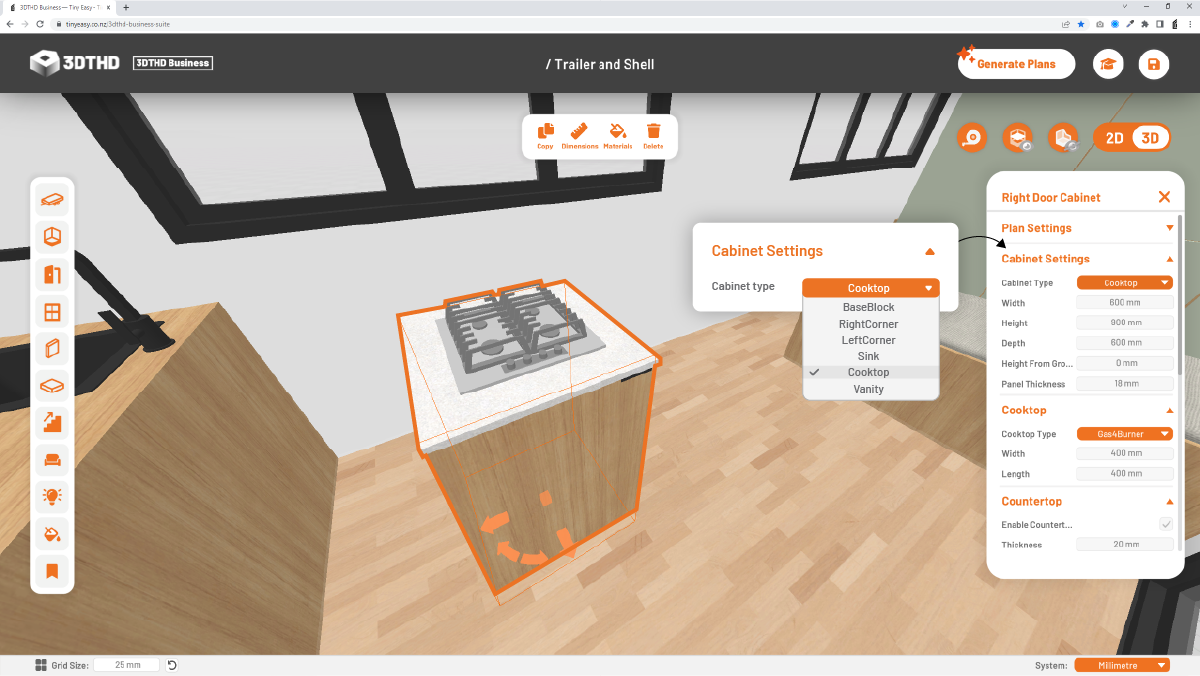Viewport: 1200px width, 676px height.
Task: Select the wall panel tool
Action: point(52,349)
